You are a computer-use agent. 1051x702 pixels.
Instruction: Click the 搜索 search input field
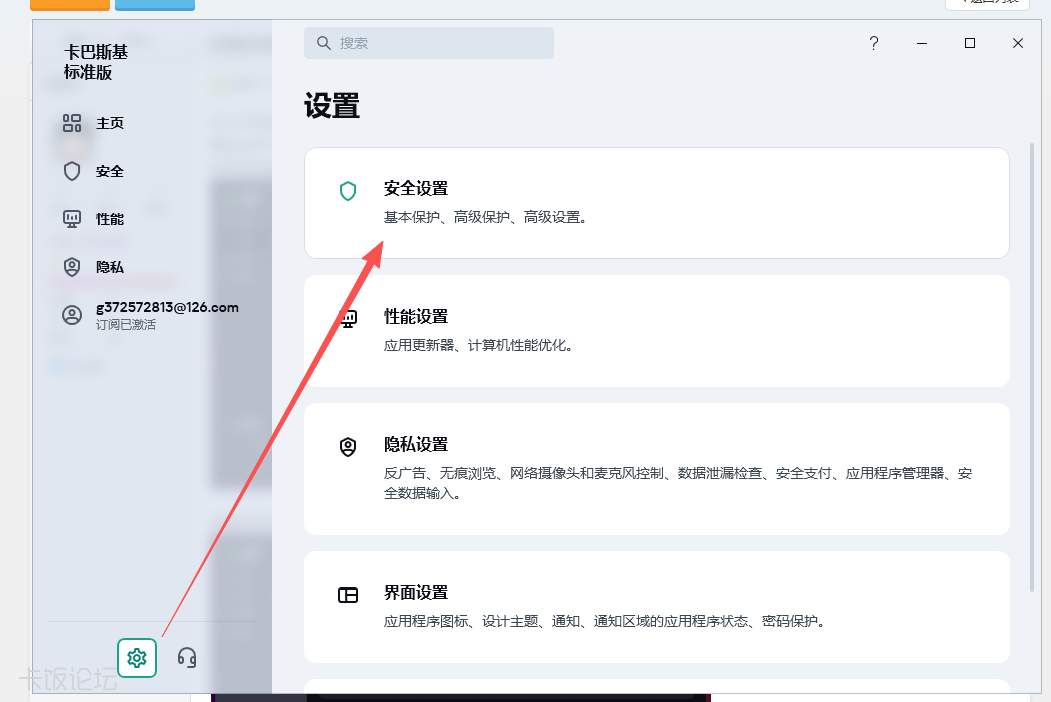pos(429,43)
